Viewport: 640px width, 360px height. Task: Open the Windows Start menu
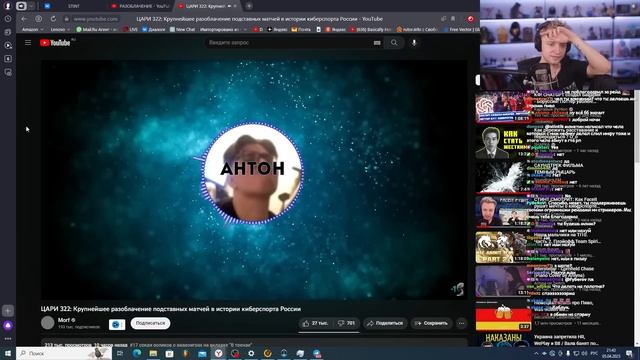[8, 353]
